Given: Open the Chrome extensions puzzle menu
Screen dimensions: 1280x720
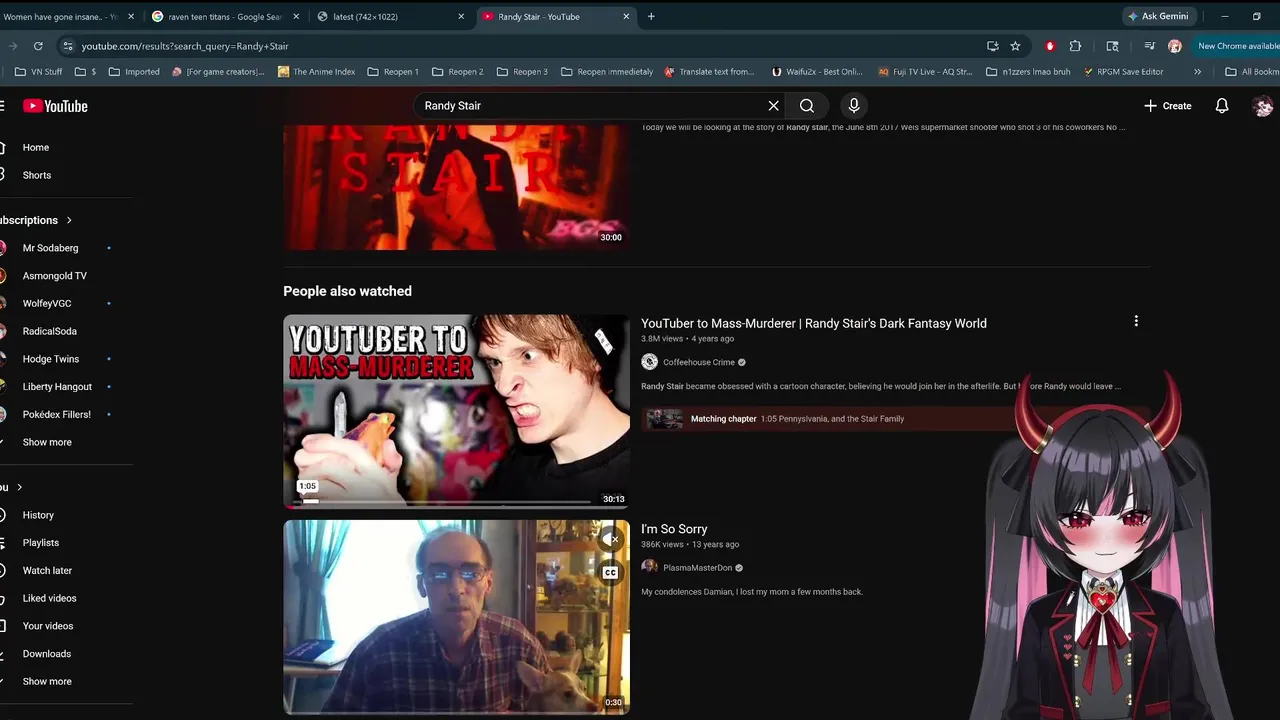Looking at the screenshot, I should coord(1075,46).
